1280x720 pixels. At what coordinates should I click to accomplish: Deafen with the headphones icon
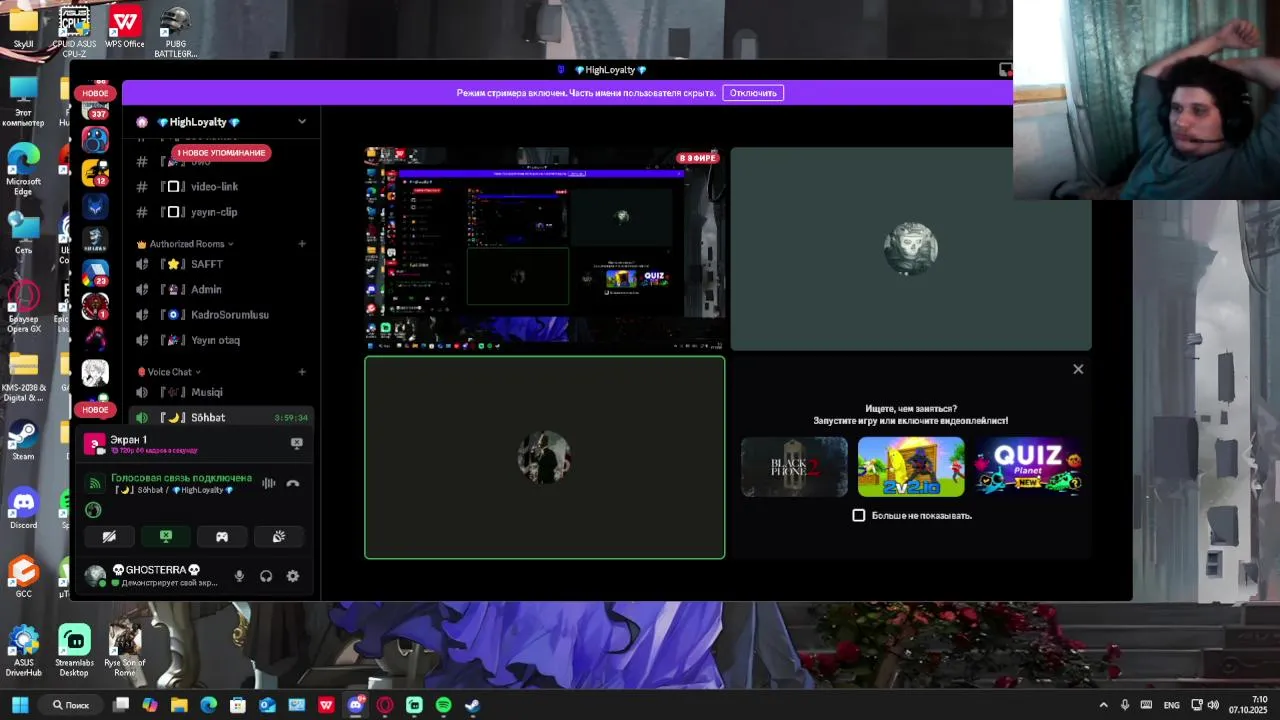click(x=266, y=576)
